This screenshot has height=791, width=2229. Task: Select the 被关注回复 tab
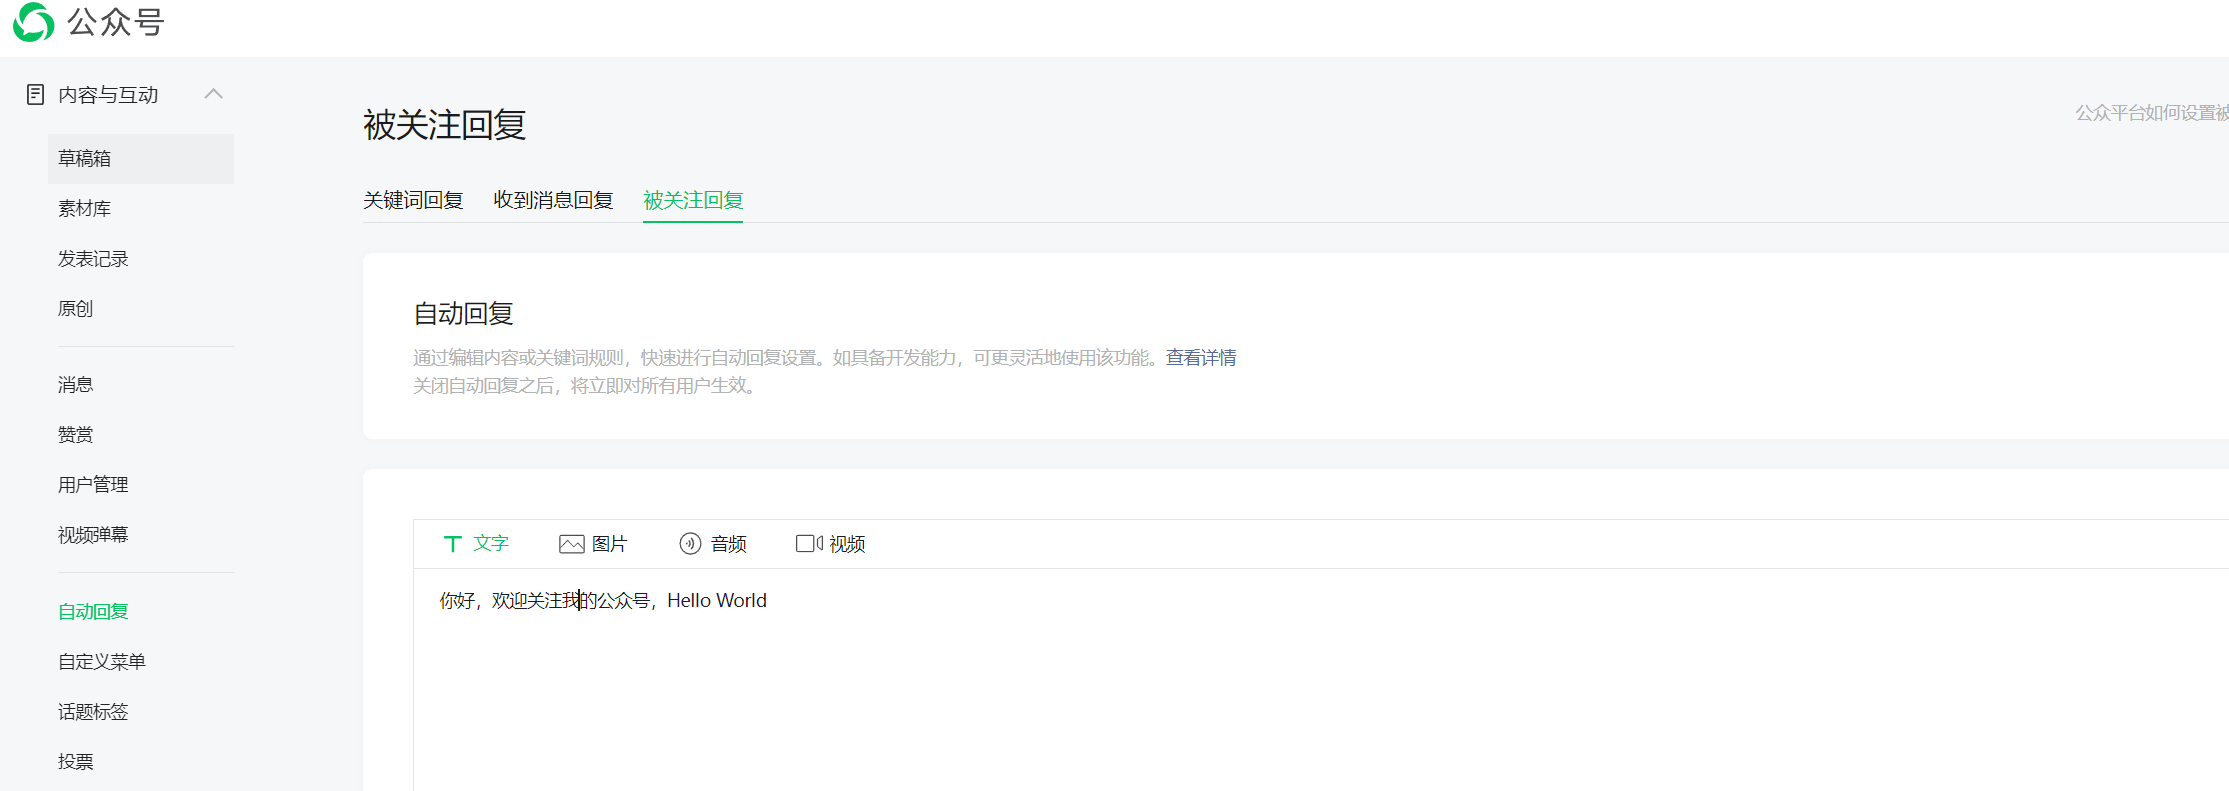[x=693, y=200]
